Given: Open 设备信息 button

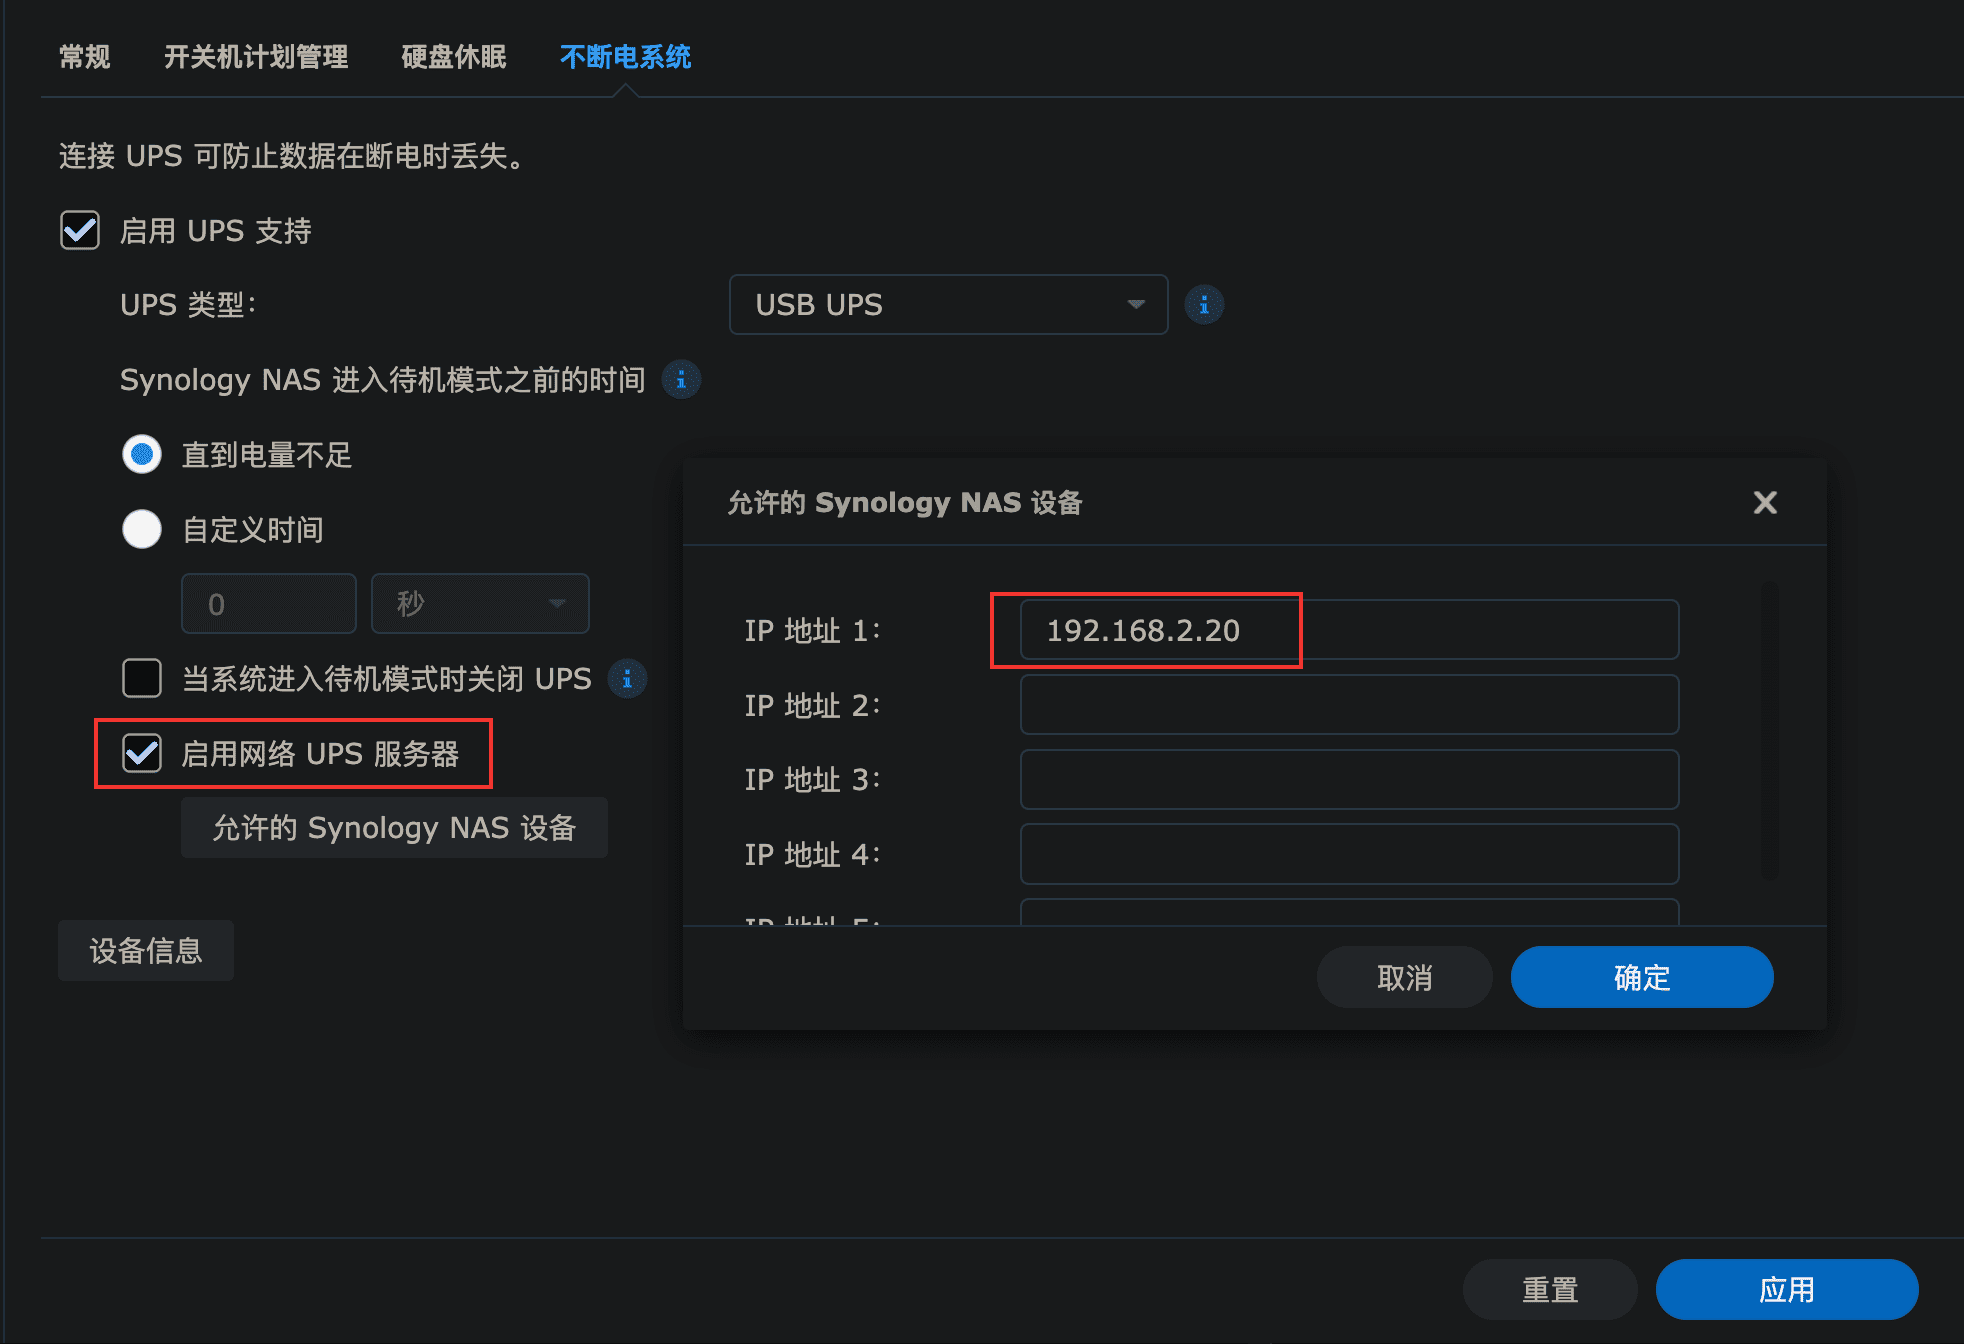Looking at the screenshot, I should pyautogui.click(x=146, y=950).
